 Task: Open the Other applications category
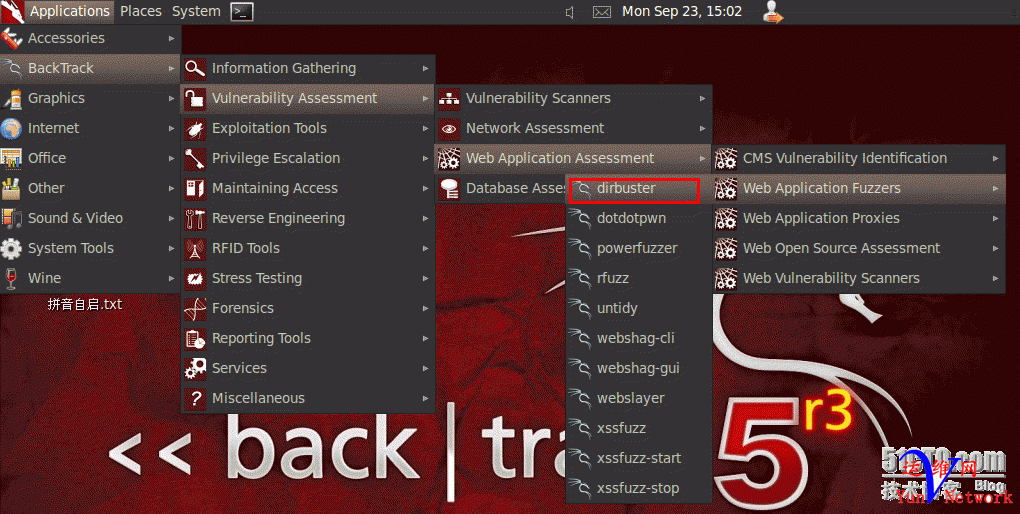[x=90, y=188]
